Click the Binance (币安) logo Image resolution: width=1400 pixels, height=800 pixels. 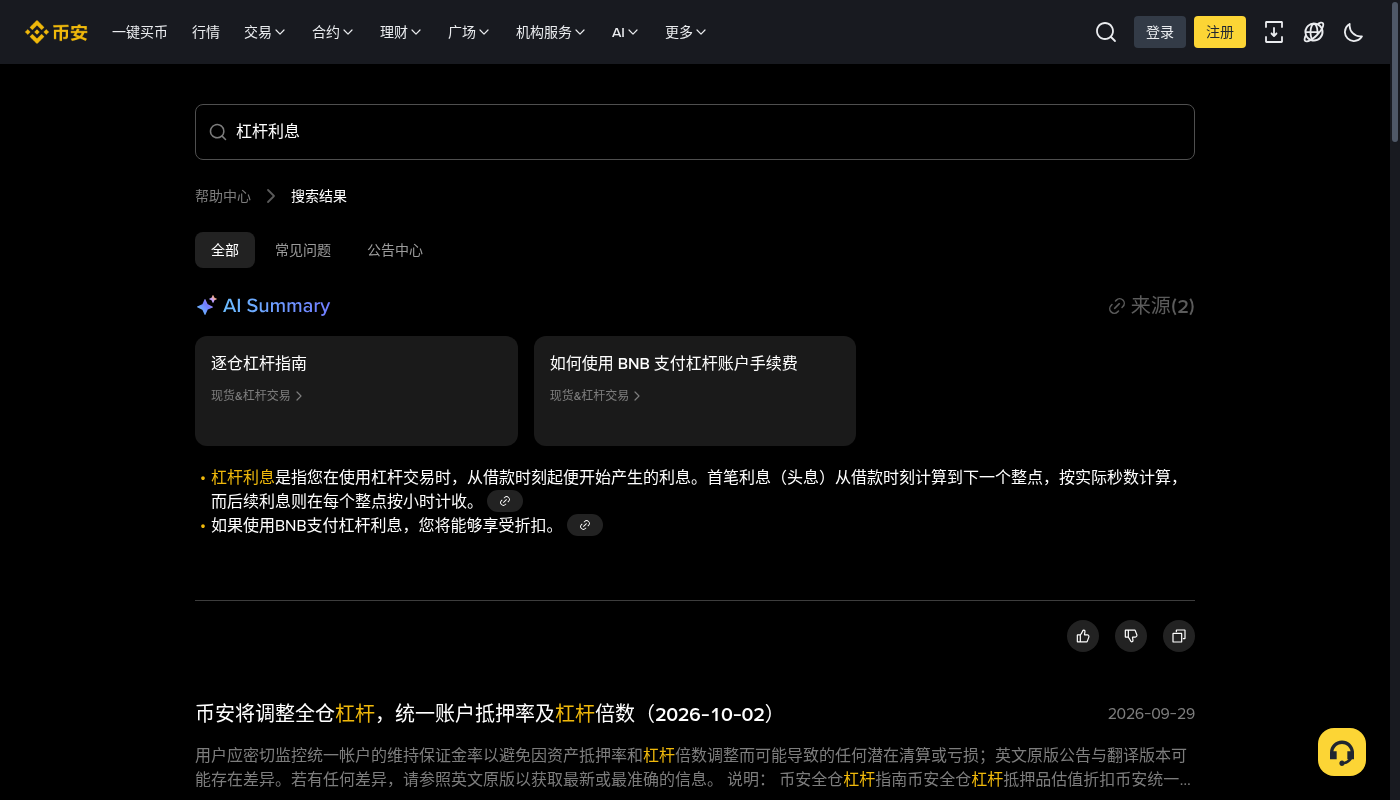coord(56,32)
